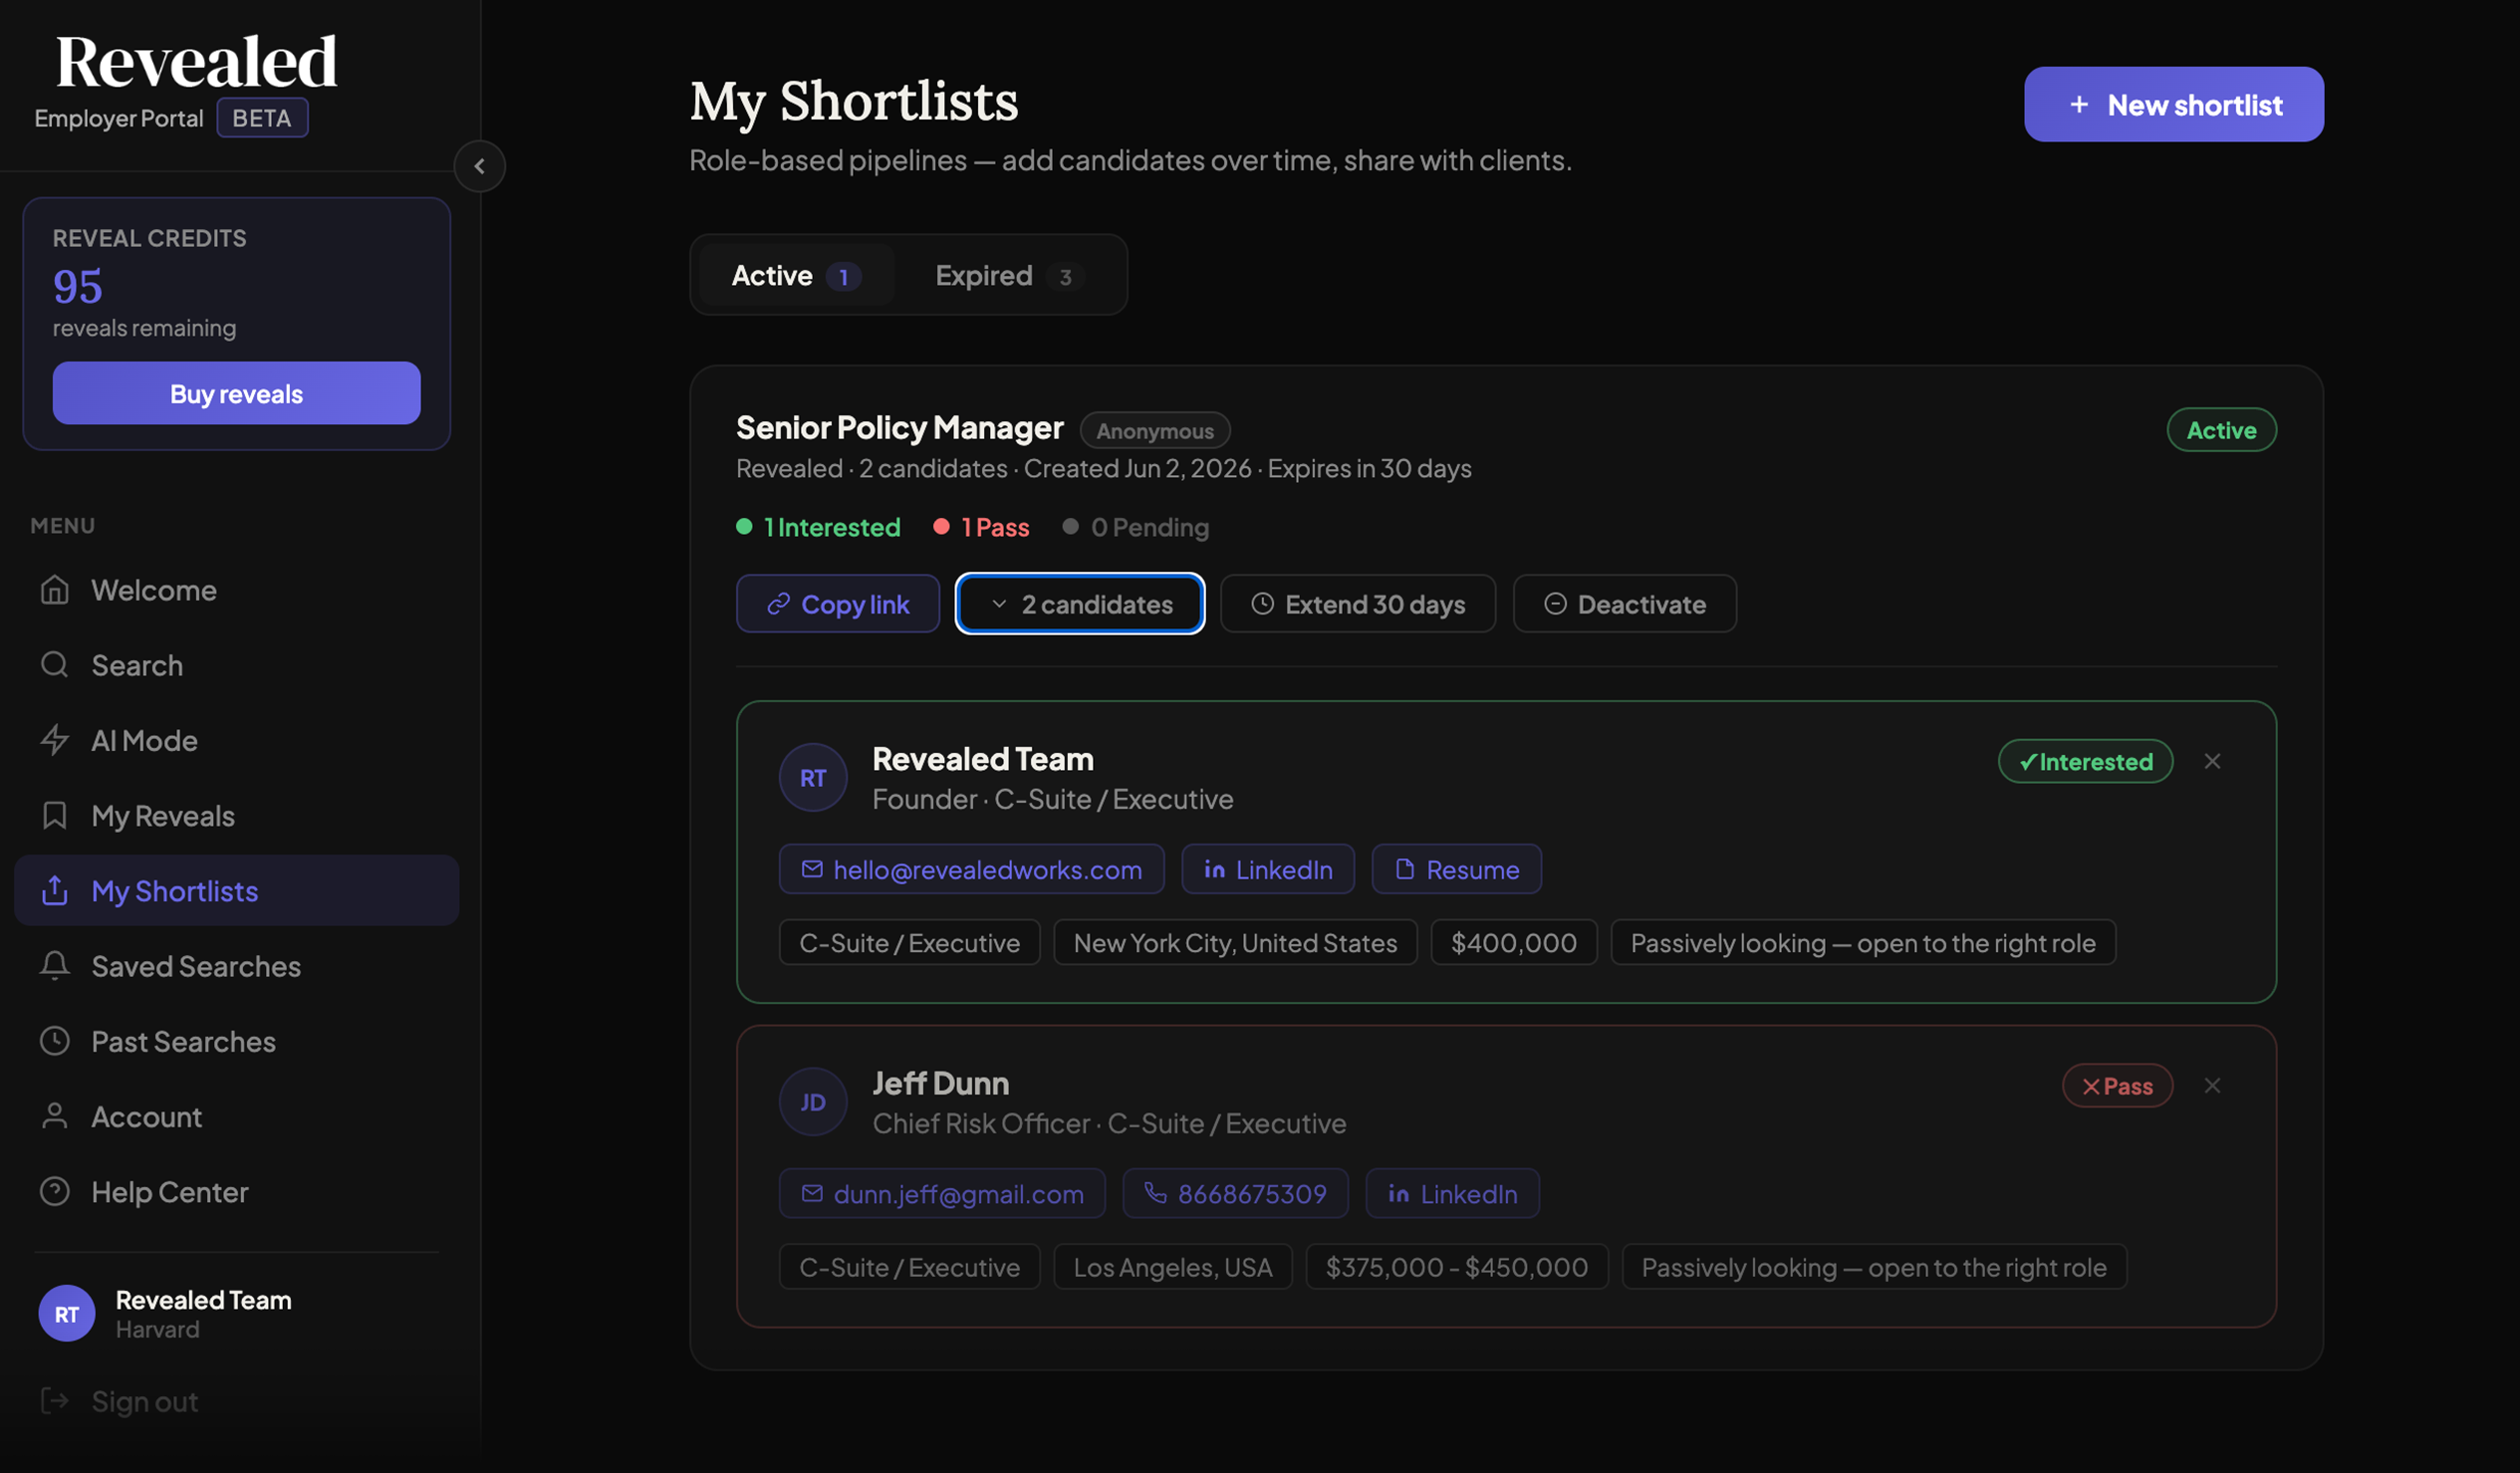Collapse the 2 candidates dropdown

pyautogui.click(x=1080, y=604)
